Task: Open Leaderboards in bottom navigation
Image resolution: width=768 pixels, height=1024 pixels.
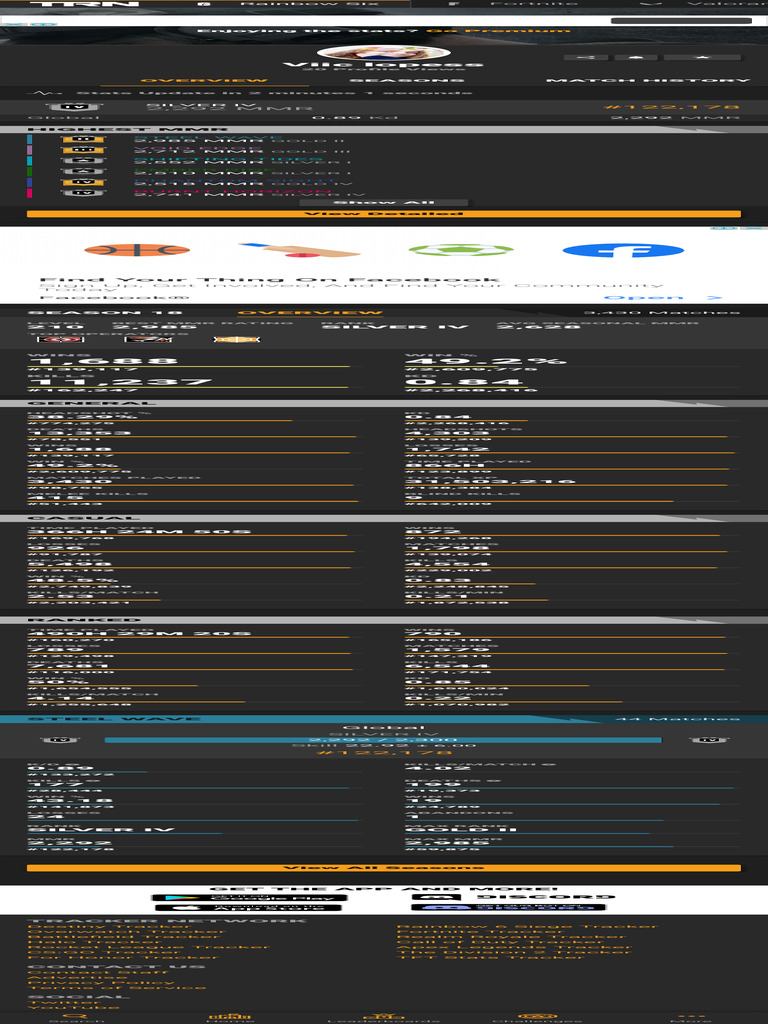Action: pos(383,1018)
